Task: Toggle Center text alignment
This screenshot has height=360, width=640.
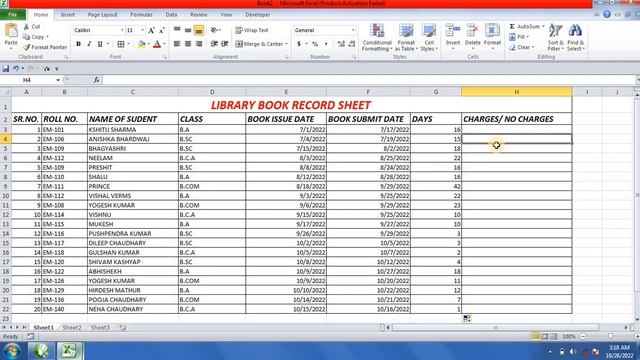Action: click(x=188, y=44)
